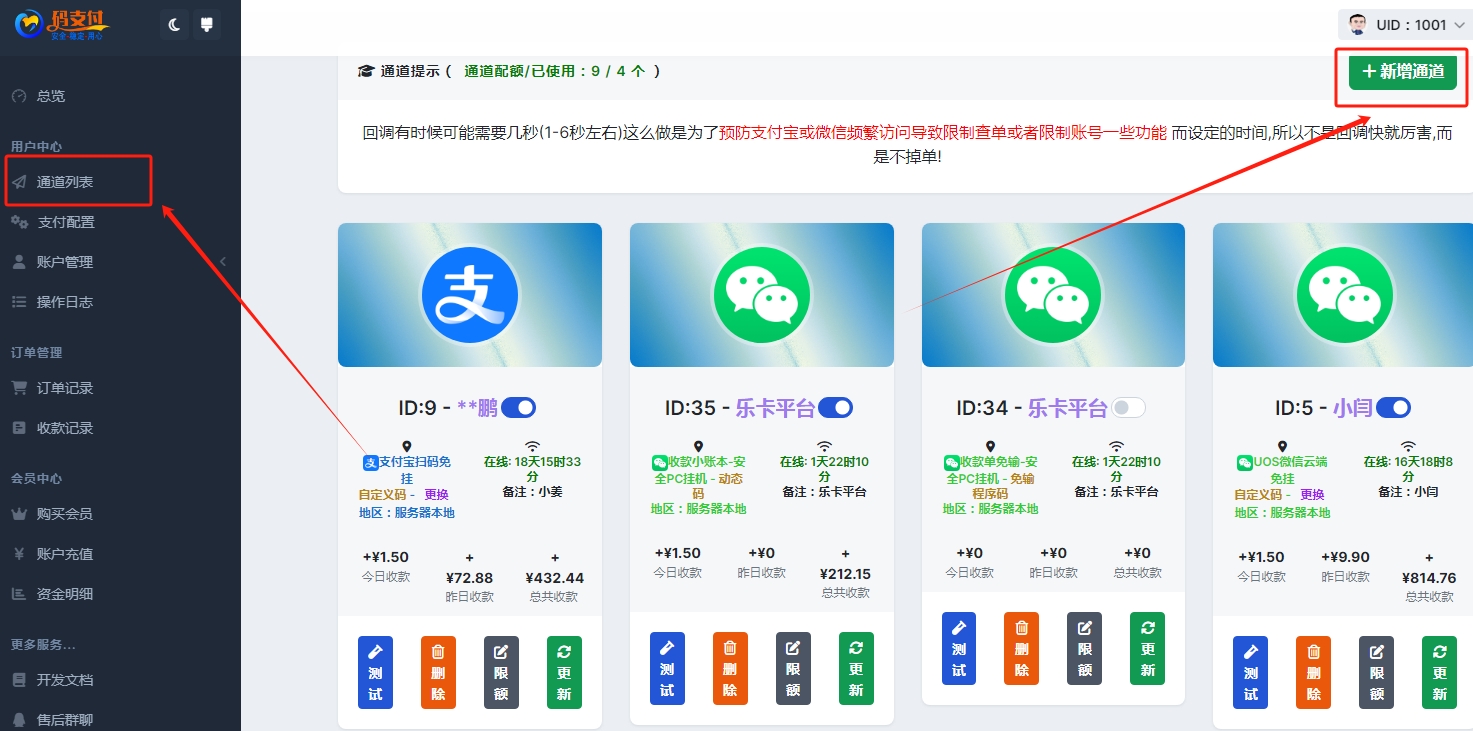Screen dimensions: 1473x731
Task: Click 限额 button on ID:5 card
Action: tap(1376, 672)
